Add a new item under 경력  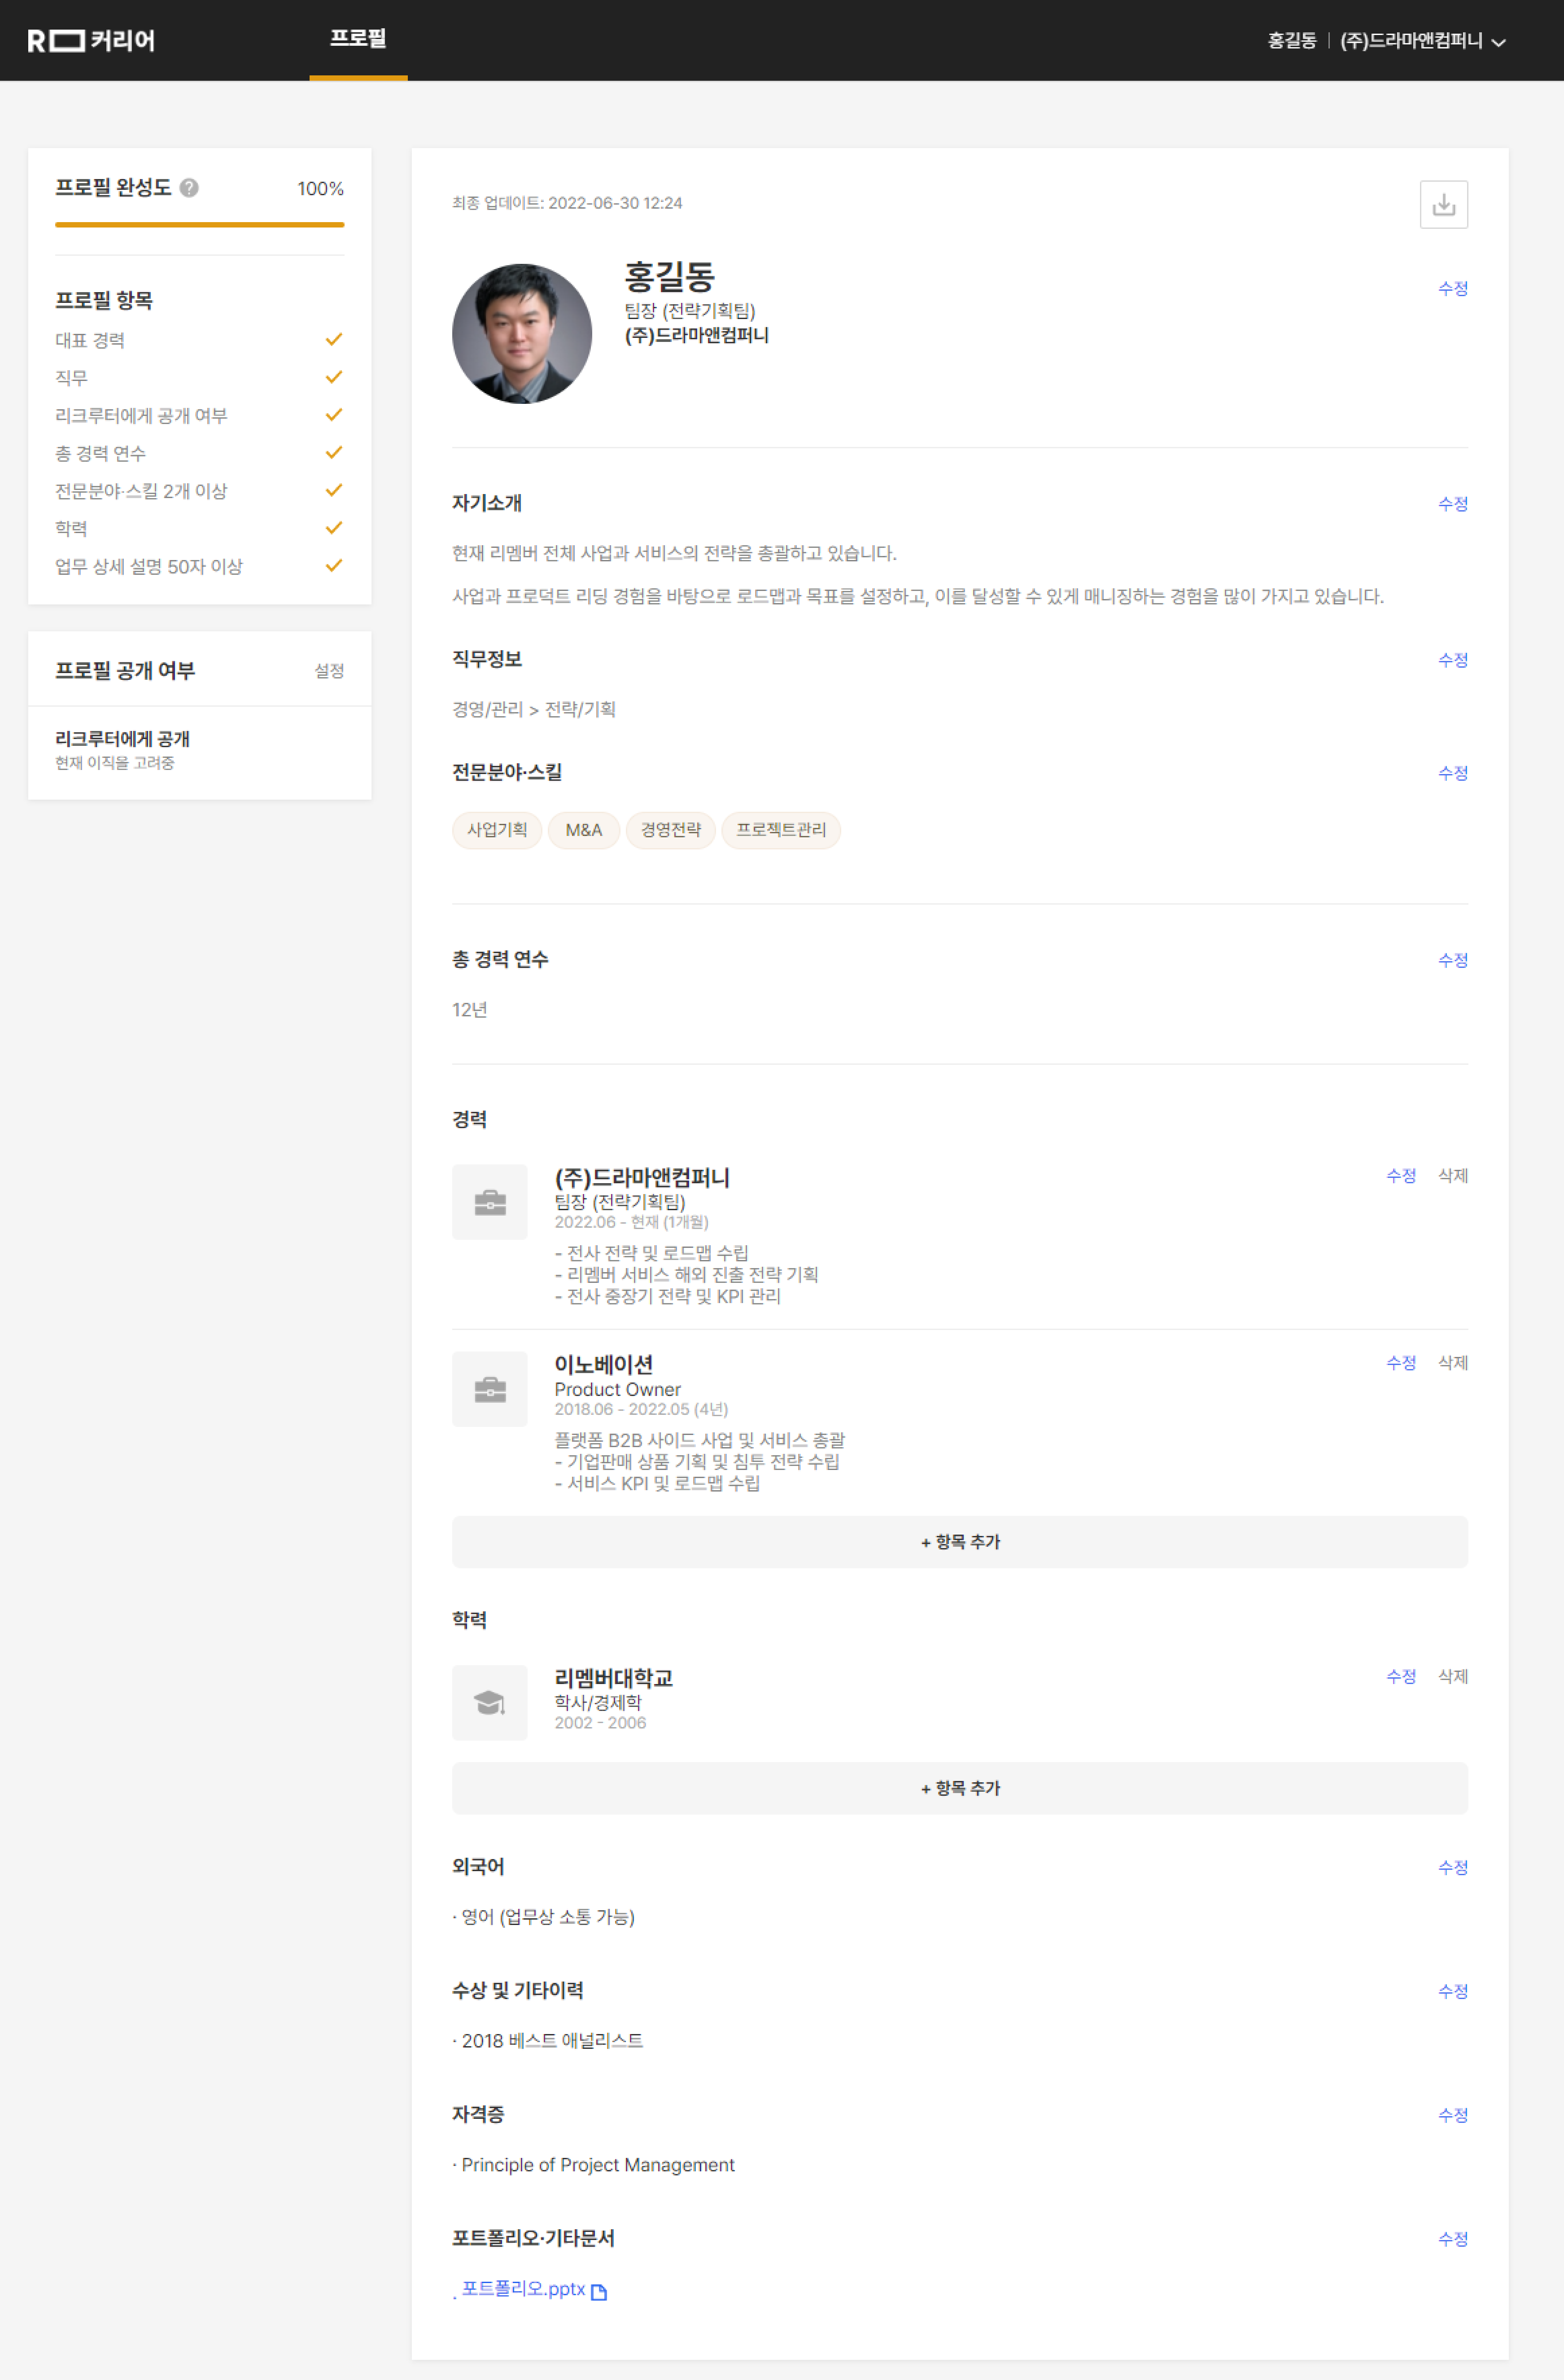click(960, 1542)
